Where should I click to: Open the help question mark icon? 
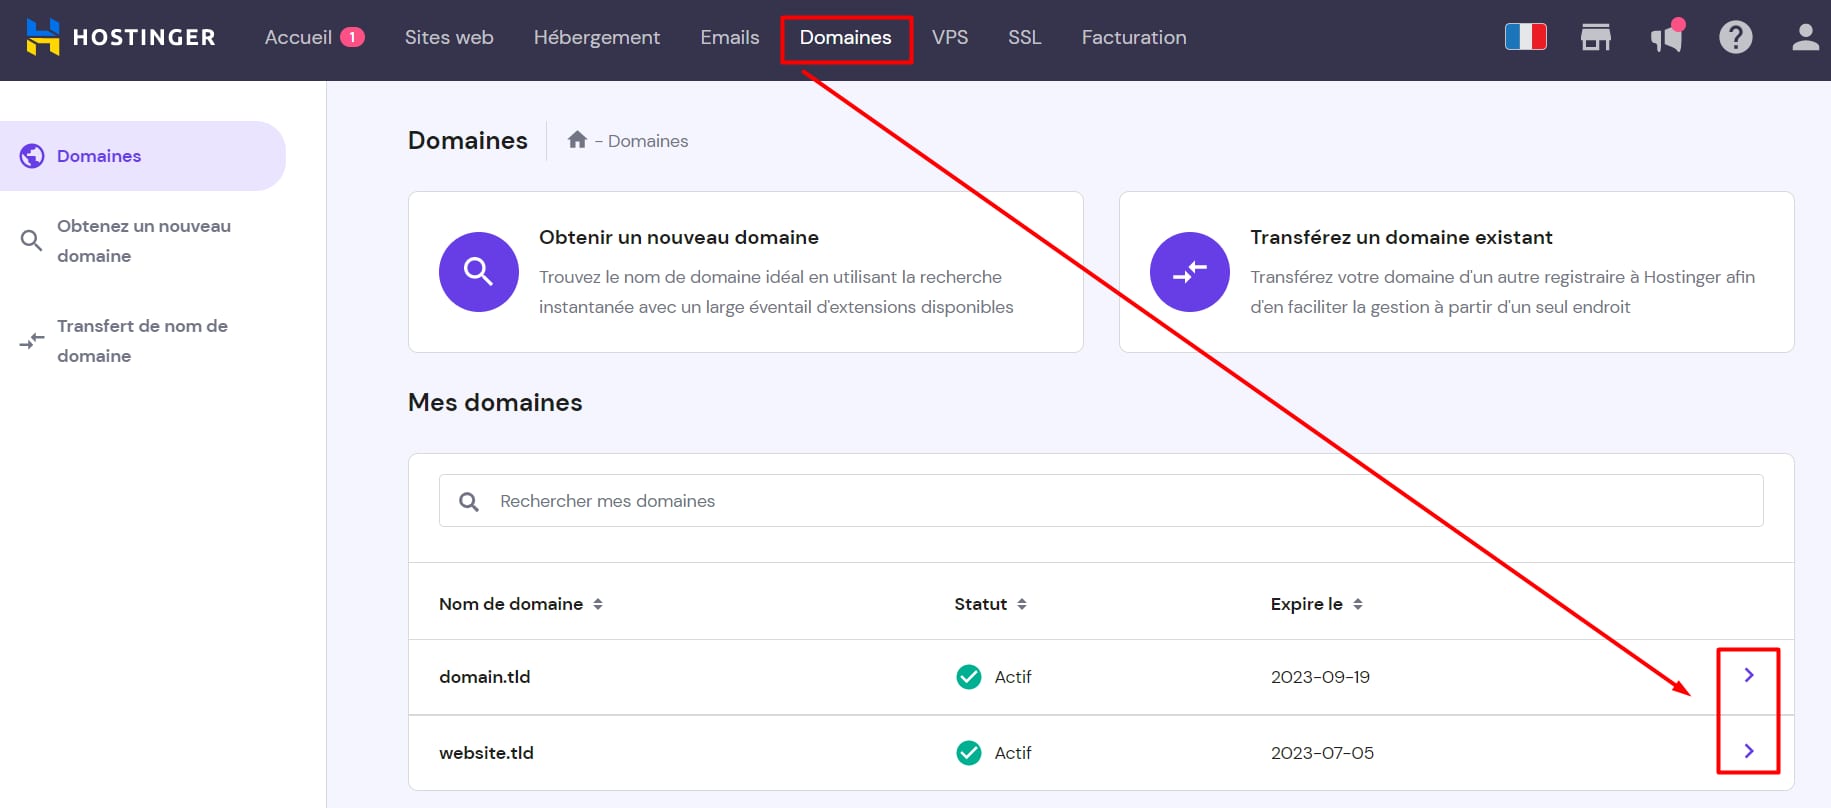pos(1735,37)
